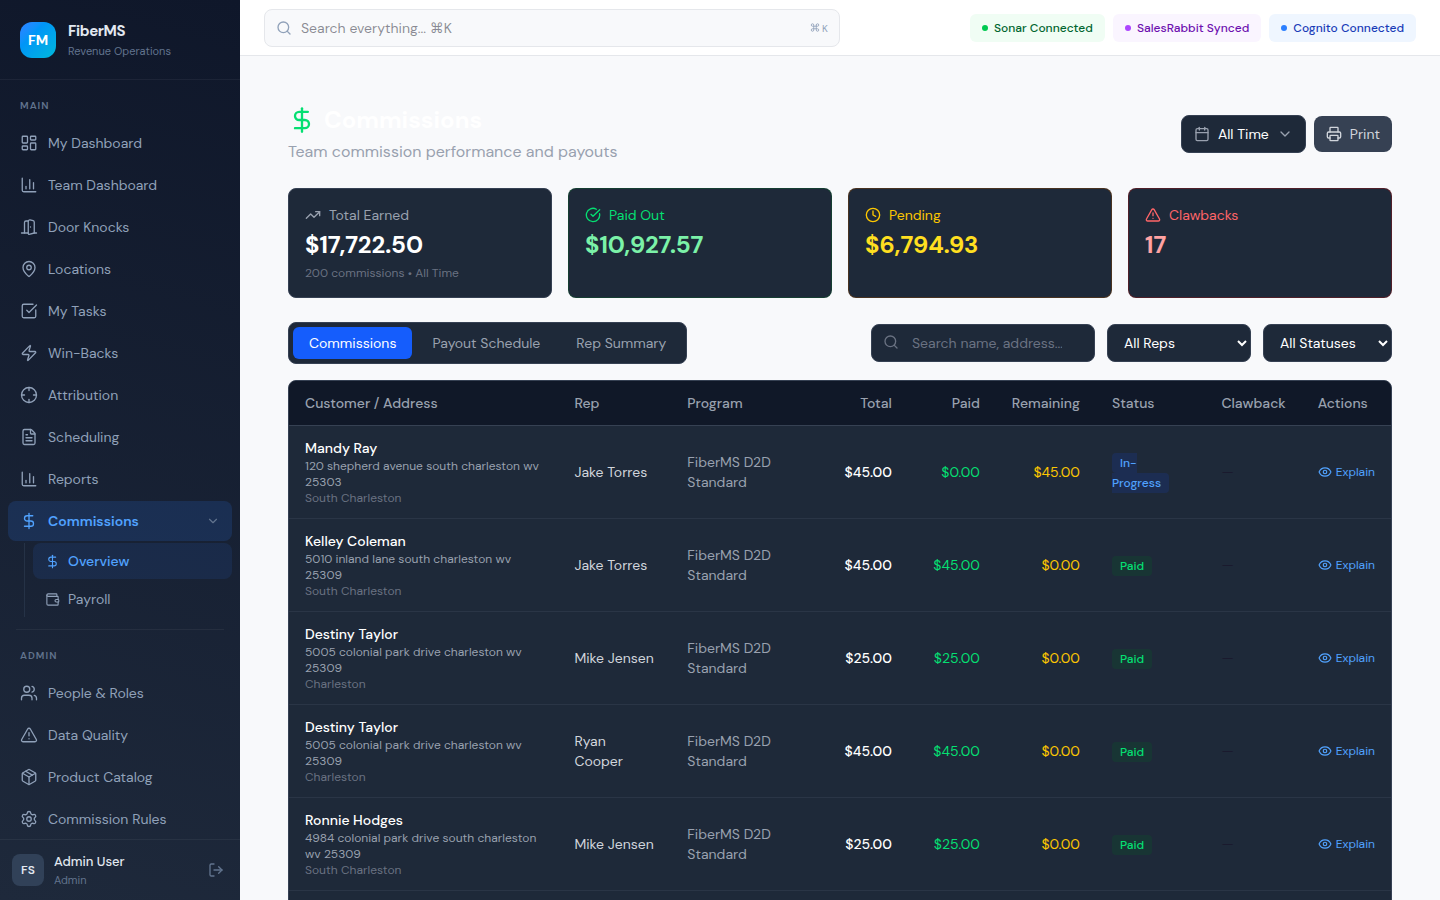Open the All Time date range dropdown
Viewport: 1440px width, 900px height.
1242,134
